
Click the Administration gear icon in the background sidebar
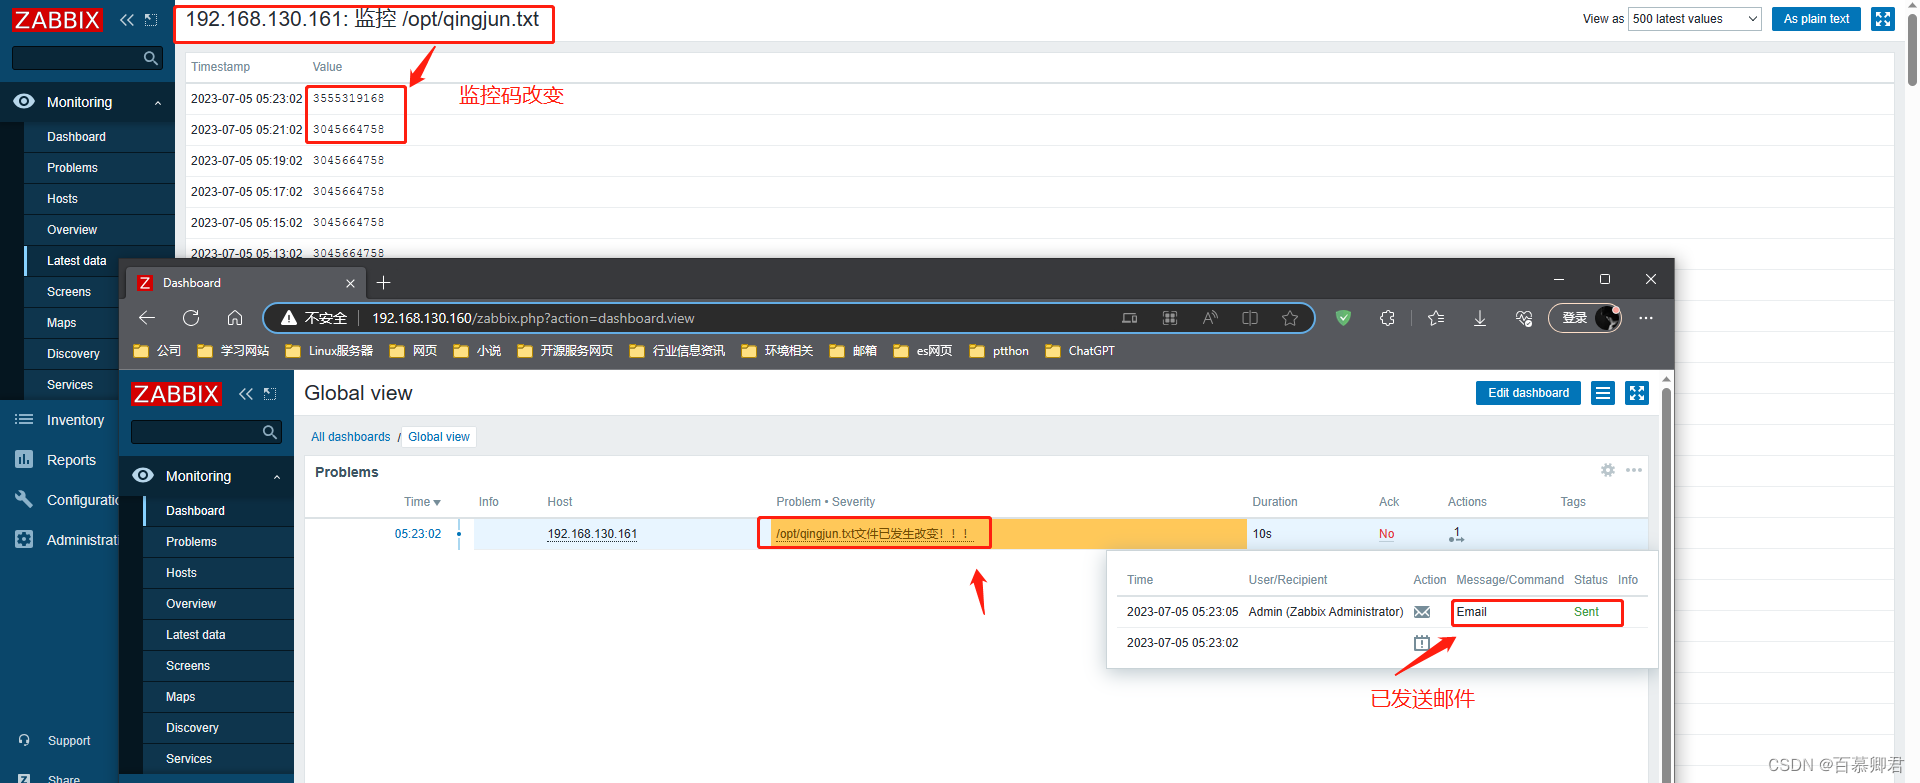coord(24,539)
